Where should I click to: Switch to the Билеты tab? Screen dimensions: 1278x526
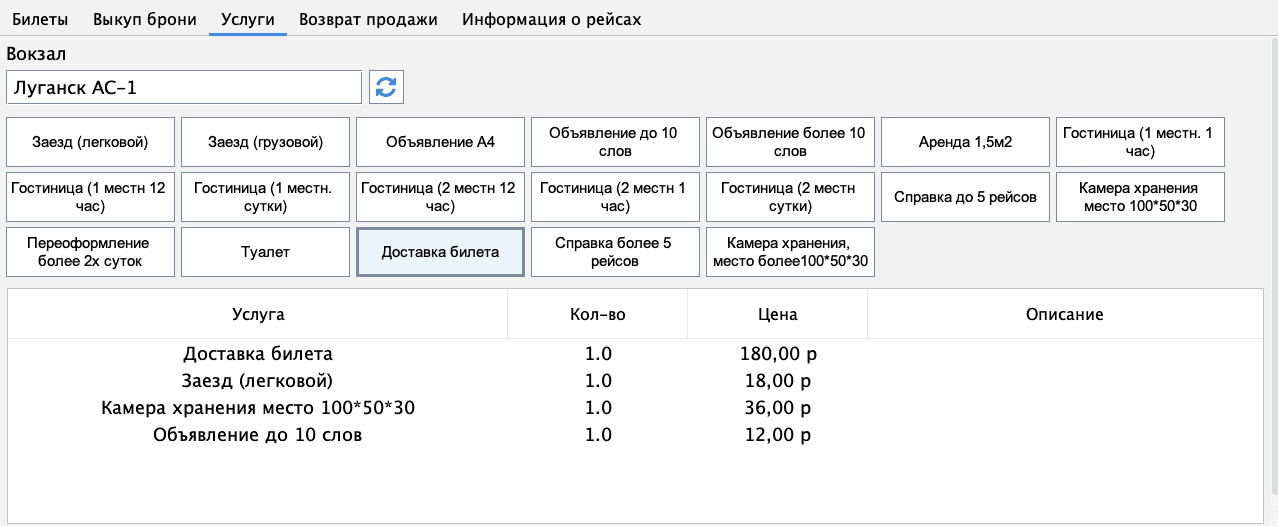[x=40, y=19]
